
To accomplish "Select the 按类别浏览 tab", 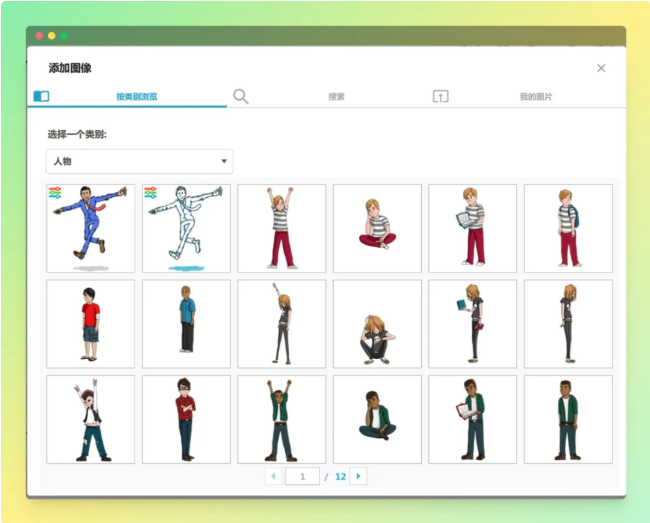I will (x=136, y=97).
